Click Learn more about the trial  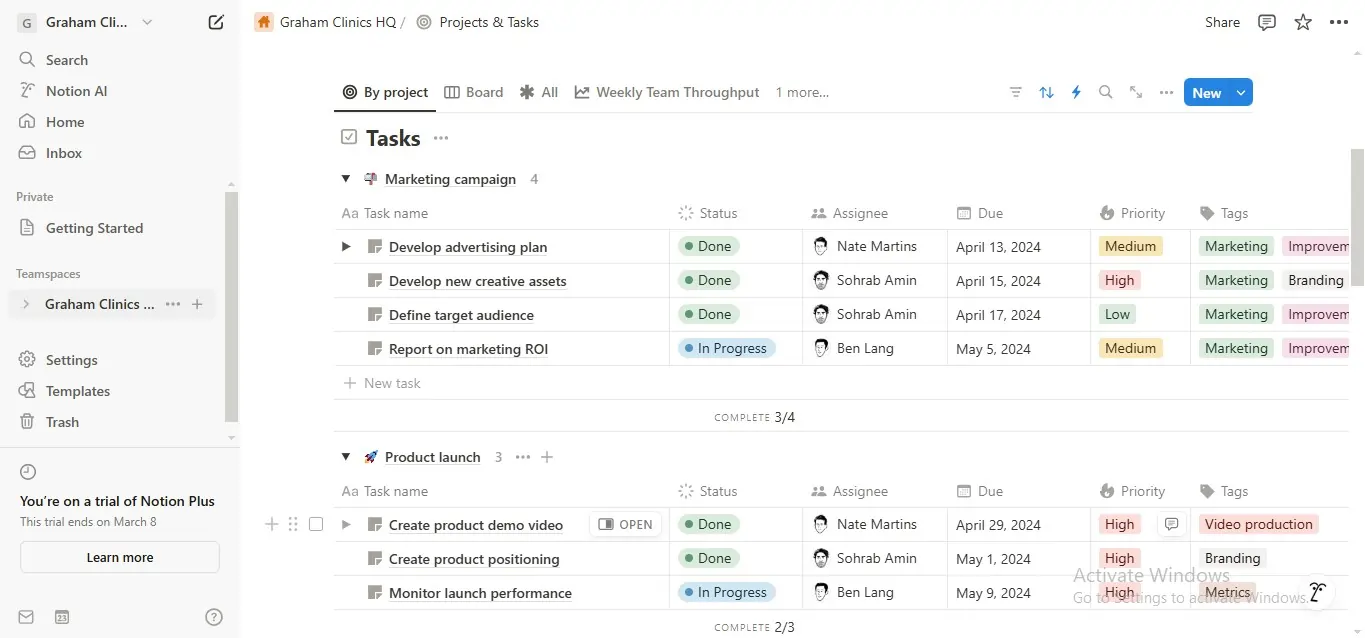click(x=120, y=557)
